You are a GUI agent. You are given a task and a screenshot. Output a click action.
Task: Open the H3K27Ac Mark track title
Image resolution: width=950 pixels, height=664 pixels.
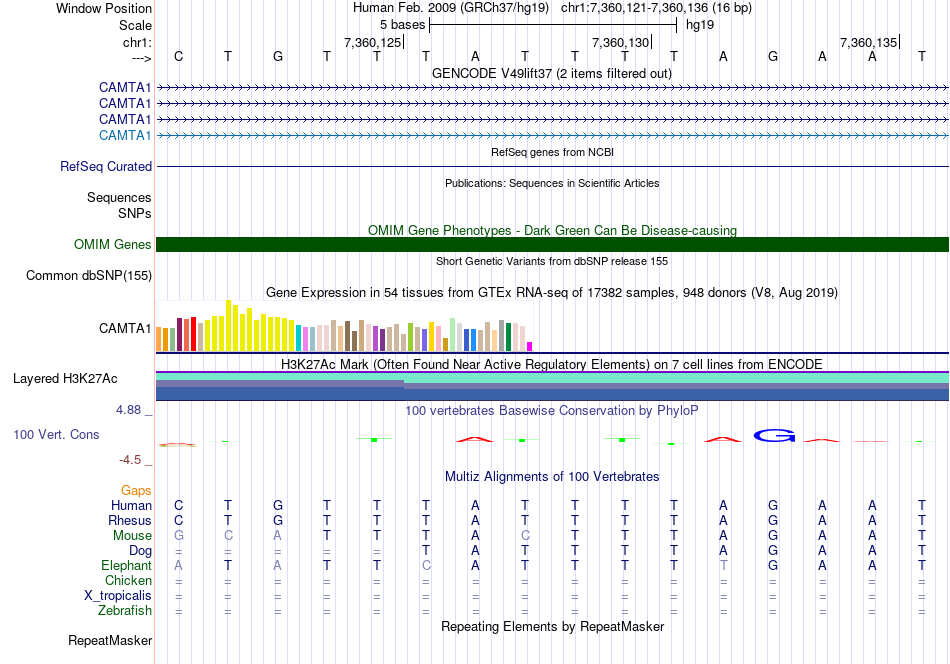[552, 364]
